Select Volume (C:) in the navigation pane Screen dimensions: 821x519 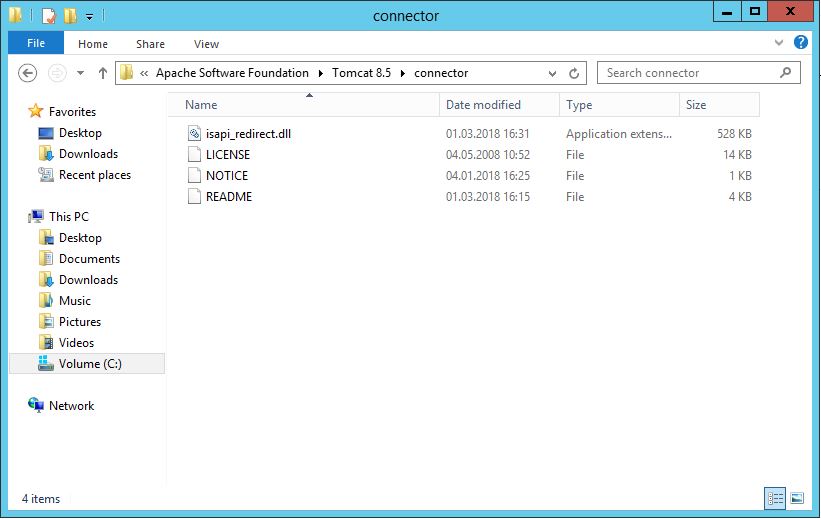pyautogui.click(x=90, y=364)
